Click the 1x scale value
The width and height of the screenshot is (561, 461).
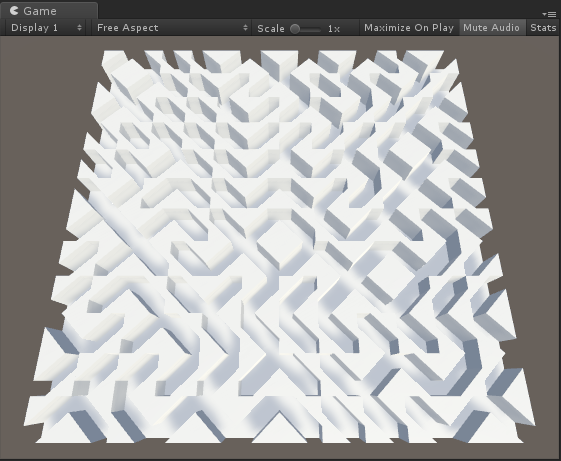[334, 29]
